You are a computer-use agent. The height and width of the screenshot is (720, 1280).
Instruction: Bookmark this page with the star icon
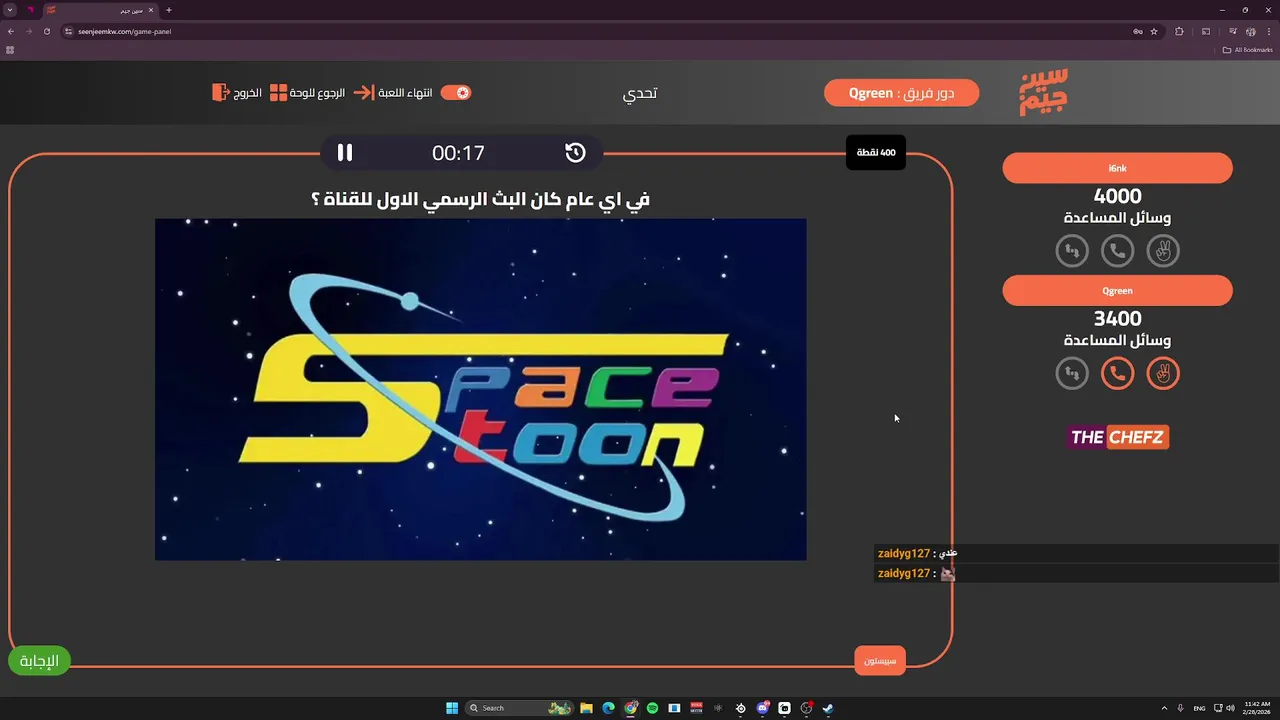point(1154,31)
